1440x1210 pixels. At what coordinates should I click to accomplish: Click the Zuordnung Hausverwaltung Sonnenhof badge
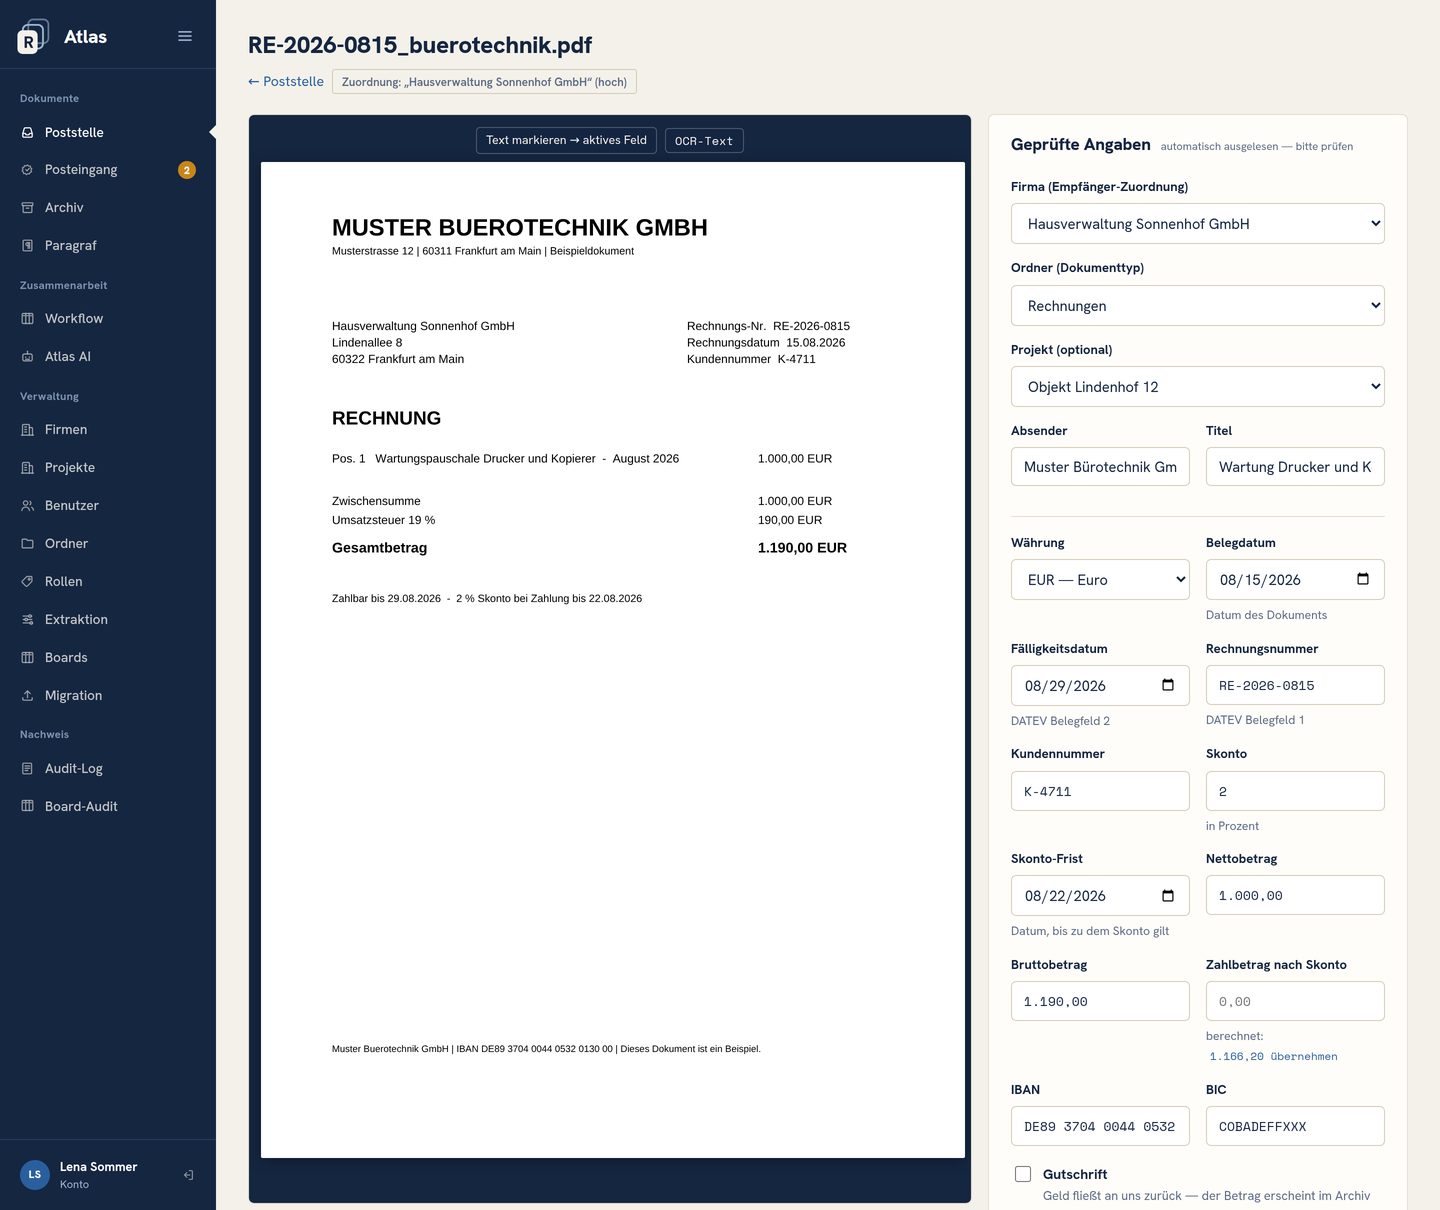pyautogui.click(x=484, y=82)
